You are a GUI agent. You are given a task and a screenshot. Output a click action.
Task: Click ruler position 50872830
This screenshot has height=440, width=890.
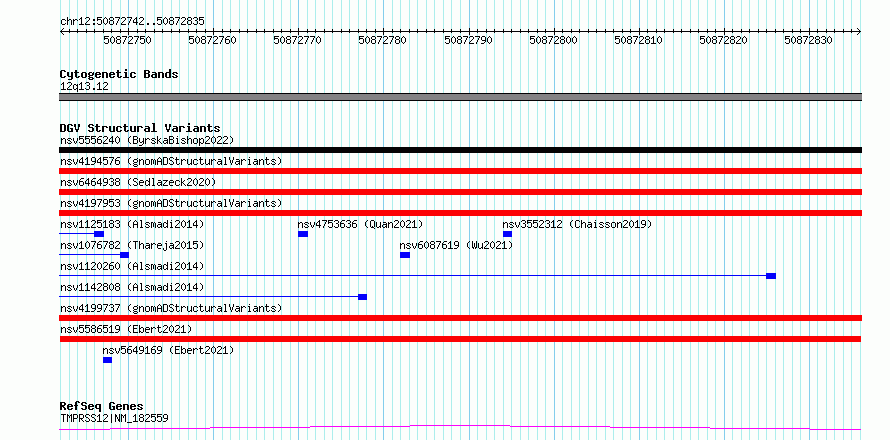[x=809, y=40]
